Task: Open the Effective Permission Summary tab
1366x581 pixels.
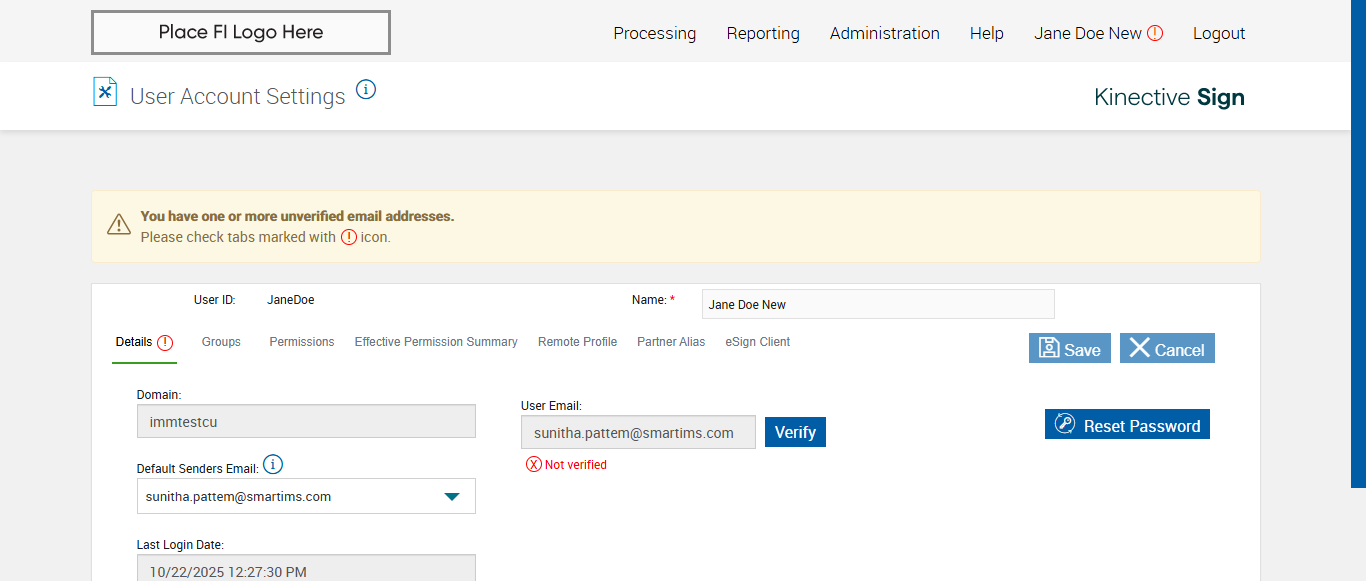Action: click(436, 342)
